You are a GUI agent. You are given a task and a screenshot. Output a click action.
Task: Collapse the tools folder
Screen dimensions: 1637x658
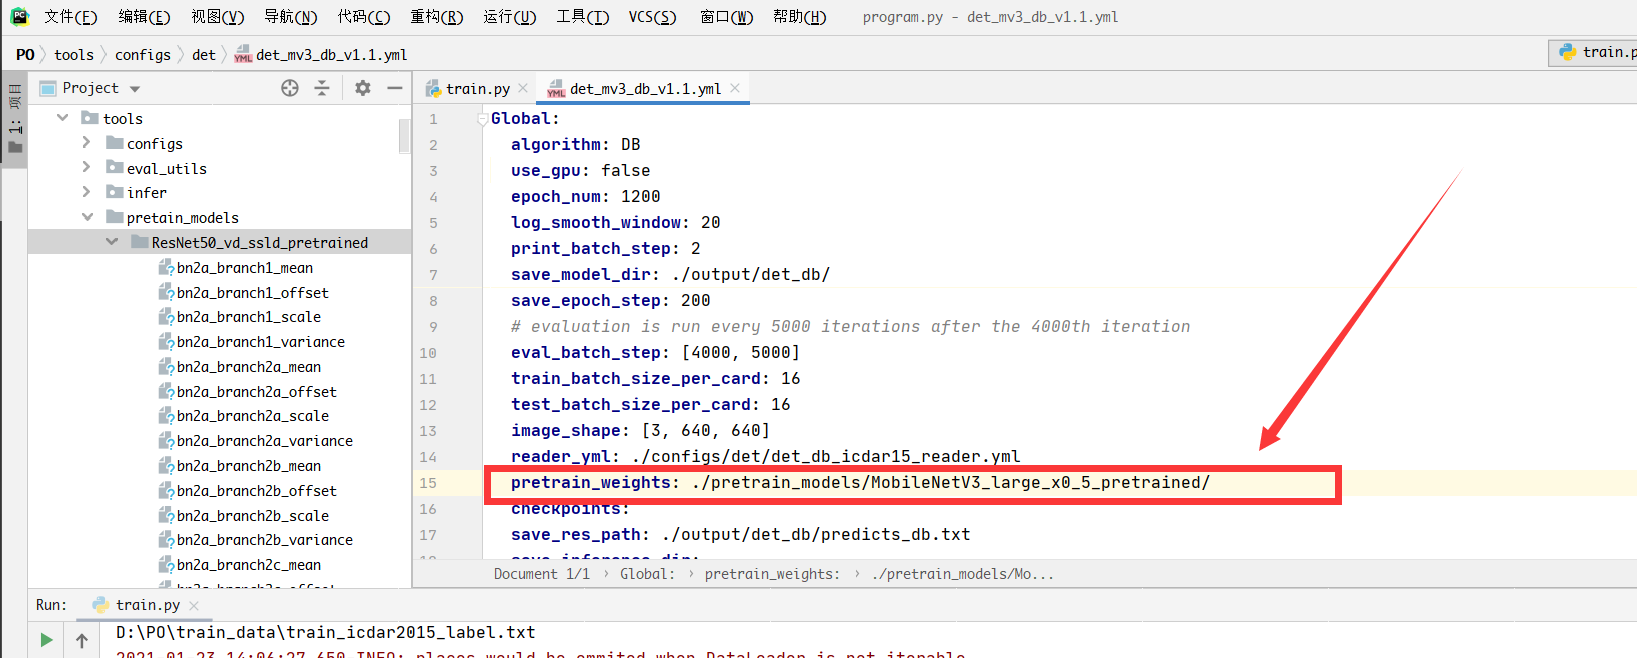(63, 118)
